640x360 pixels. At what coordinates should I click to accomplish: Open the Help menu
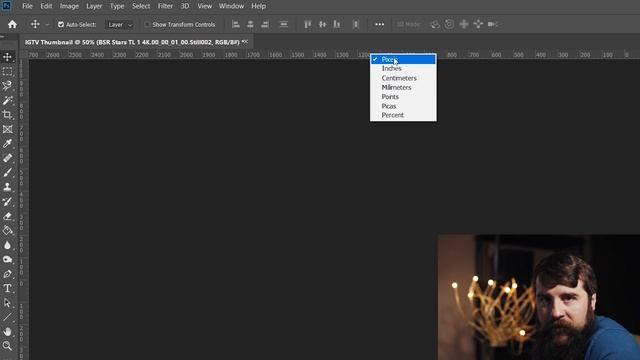pyautogui.click(x=258, y=6)
